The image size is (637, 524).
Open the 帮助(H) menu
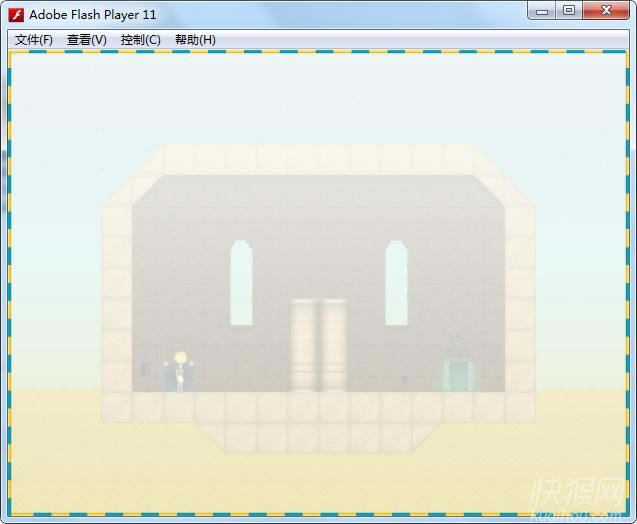[x=195, y=40]
